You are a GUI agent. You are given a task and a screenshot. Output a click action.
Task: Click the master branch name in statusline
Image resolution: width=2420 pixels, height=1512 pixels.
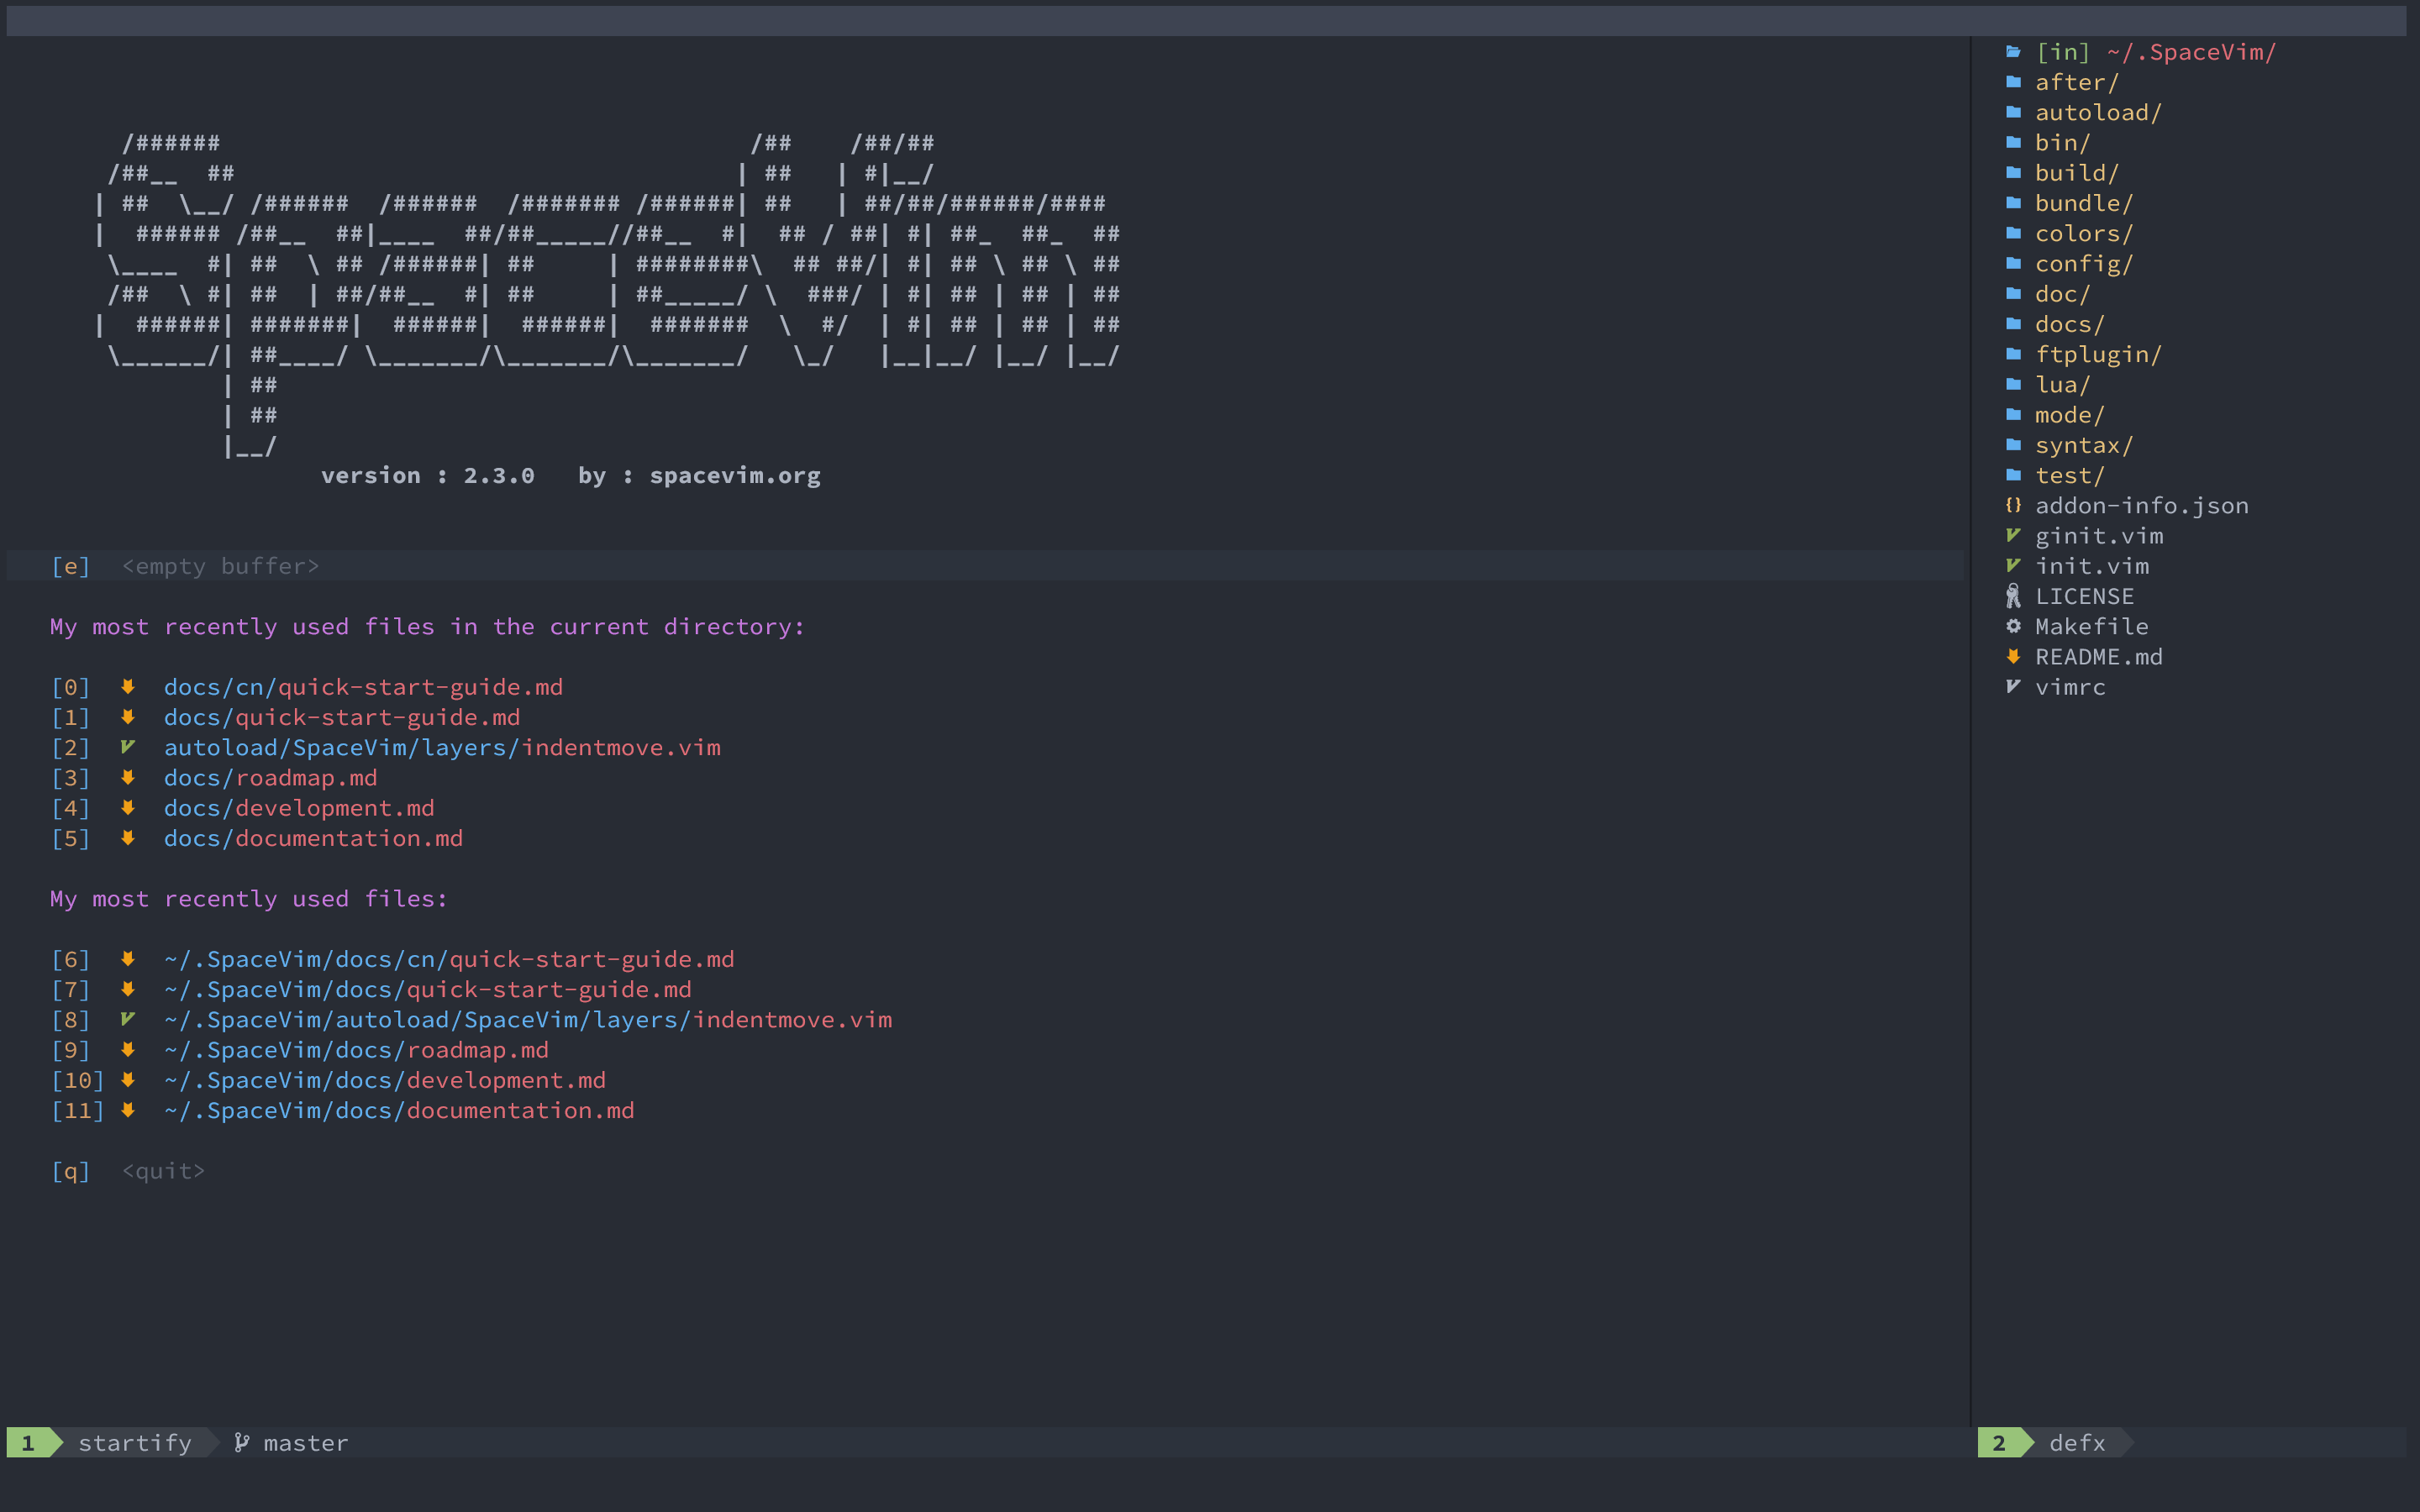tap(306, 1443)
